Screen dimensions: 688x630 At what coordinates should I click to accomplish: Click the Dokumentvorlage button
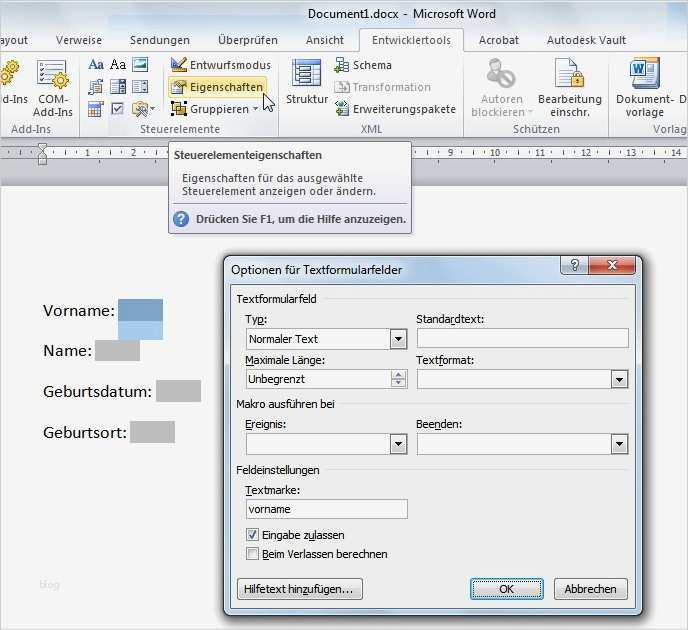(644, 88)
